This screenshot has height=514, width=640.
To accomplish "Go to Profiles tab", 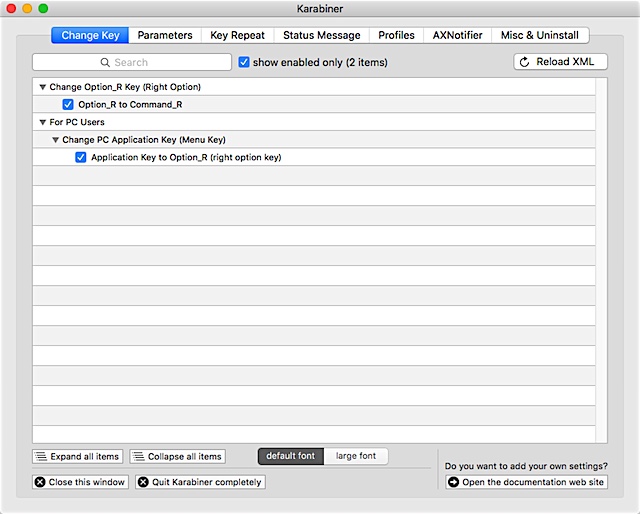I will point(396,35).
